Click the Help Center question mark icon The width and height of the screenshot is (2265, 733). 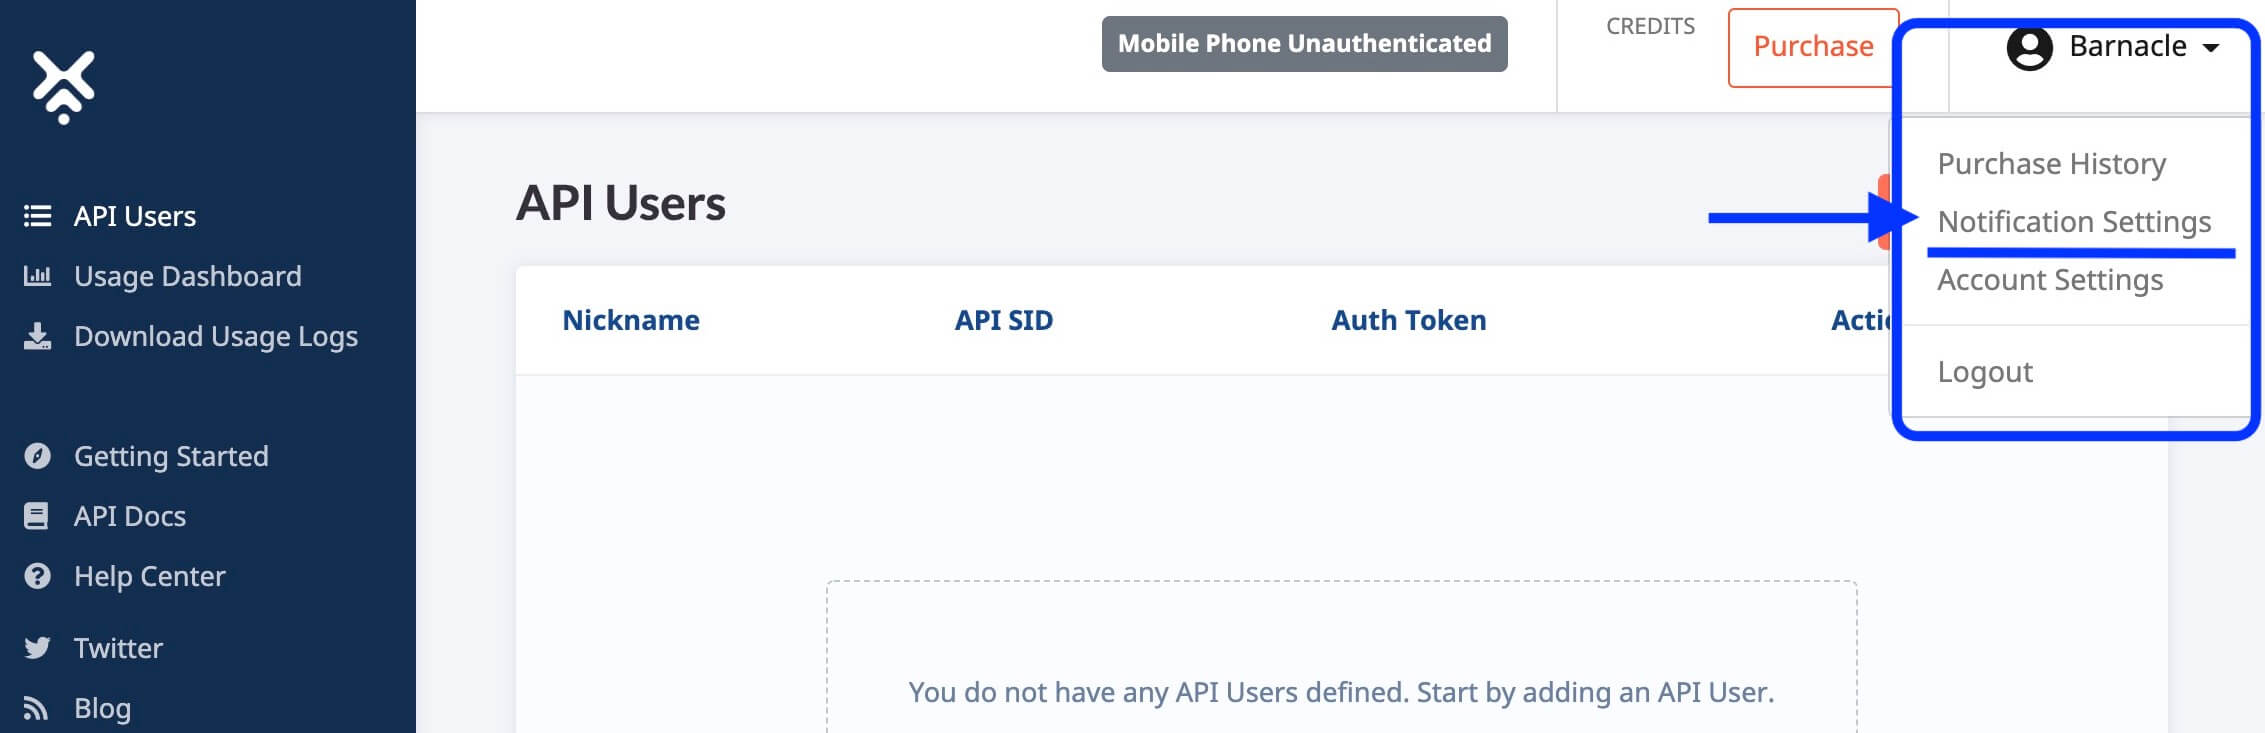[x=37, y=576]
